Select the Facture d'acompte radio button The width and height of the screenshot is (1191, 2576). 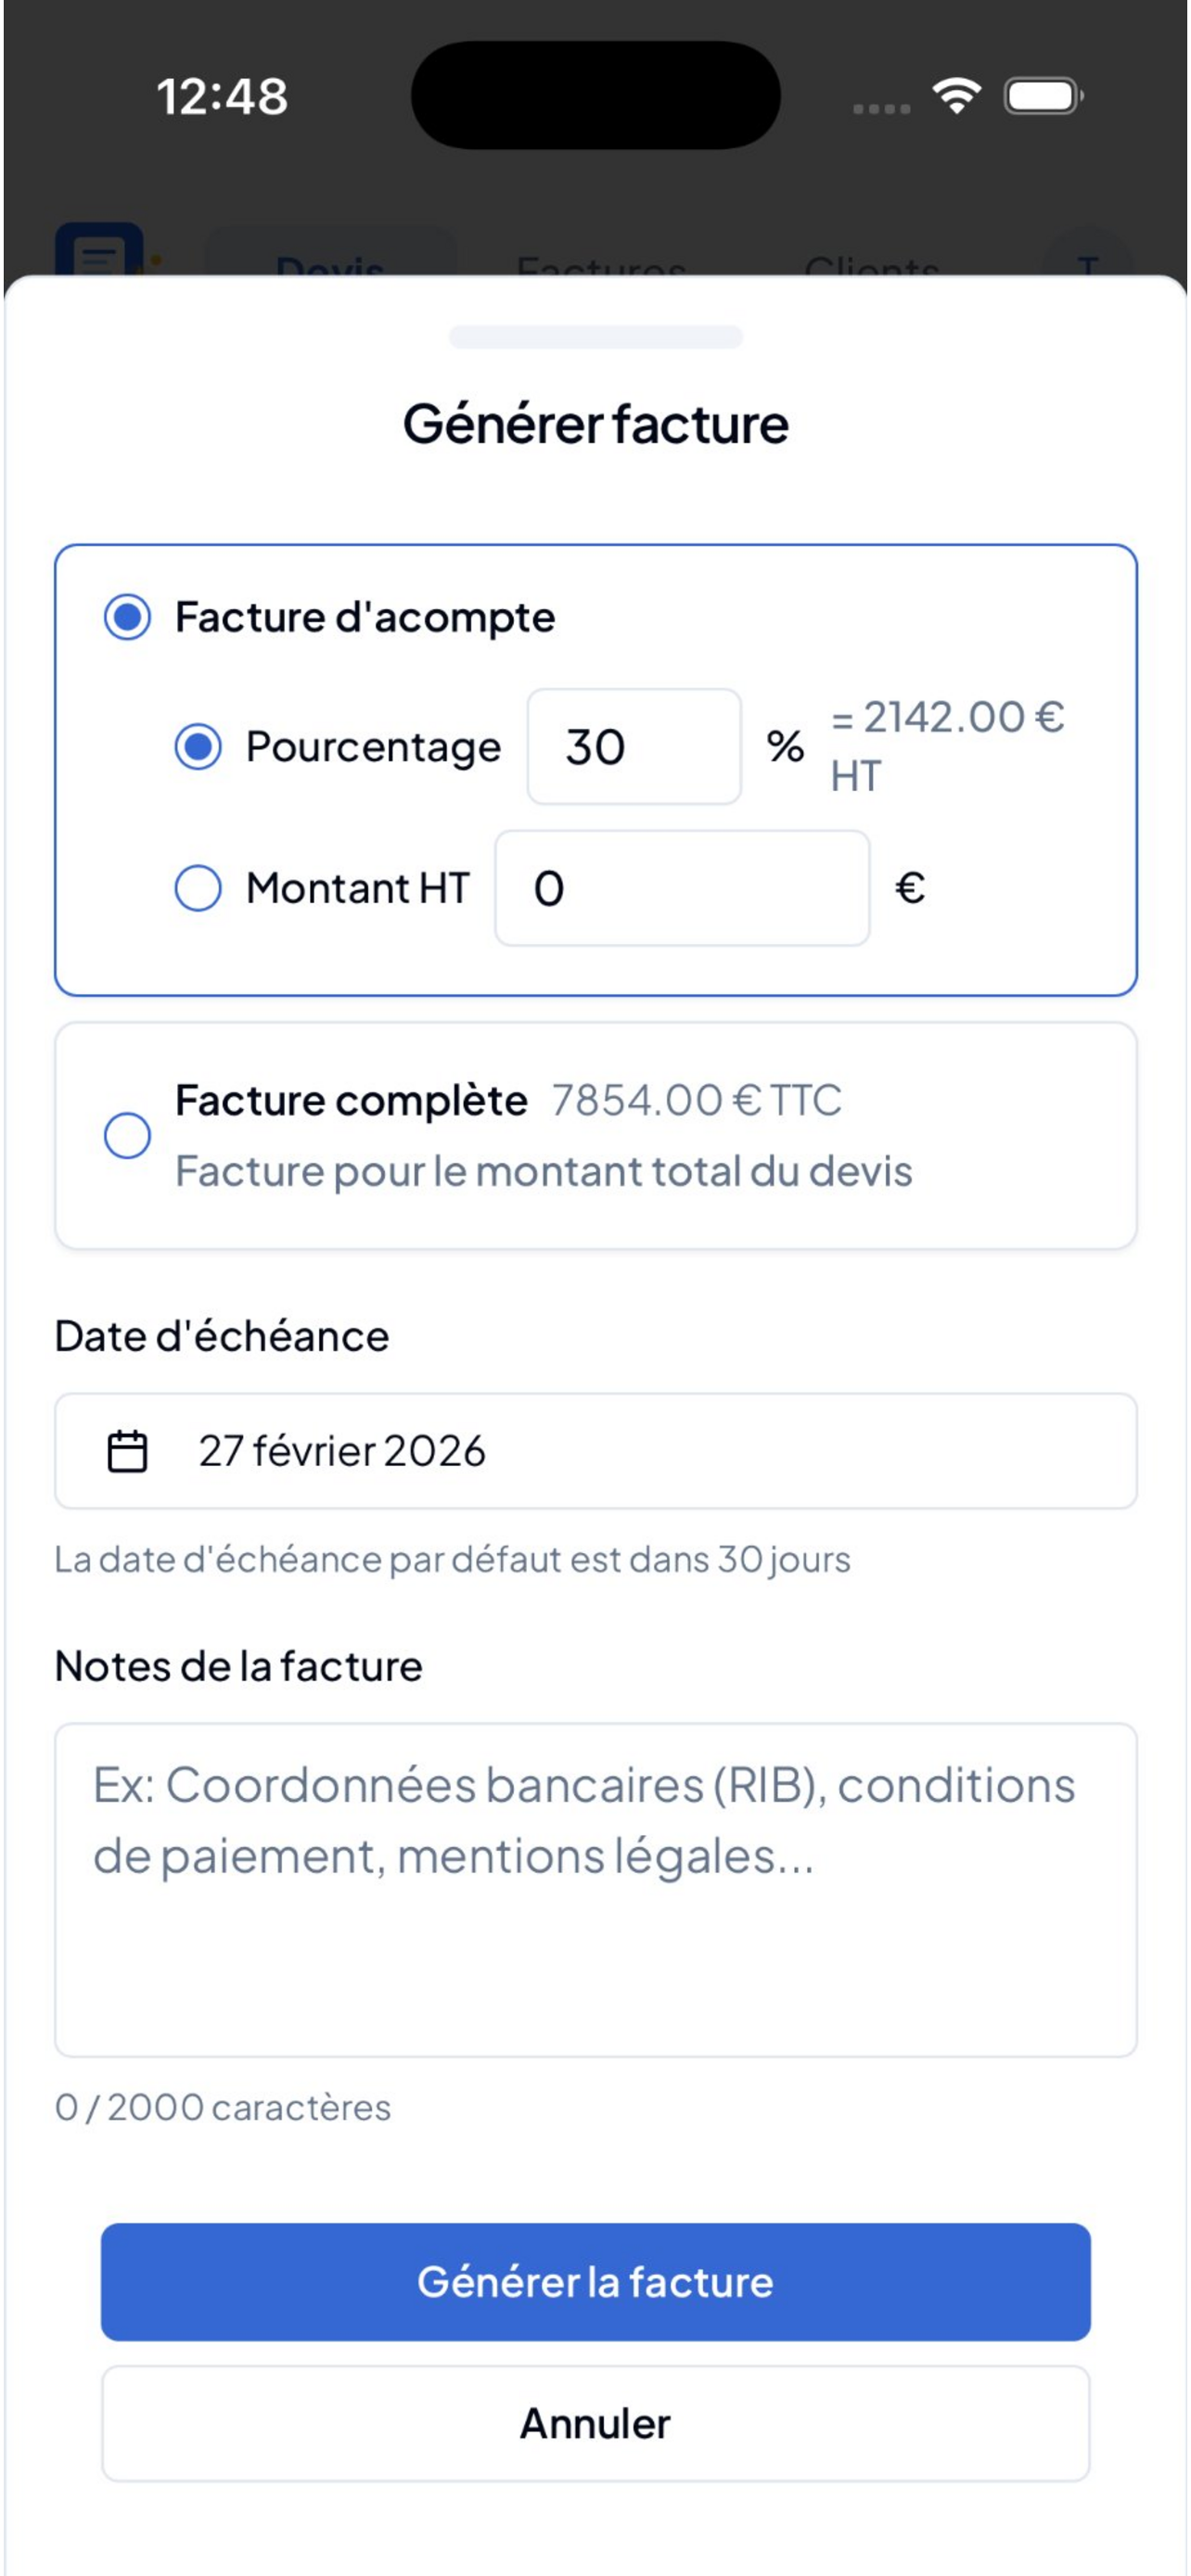click(127, 617)
